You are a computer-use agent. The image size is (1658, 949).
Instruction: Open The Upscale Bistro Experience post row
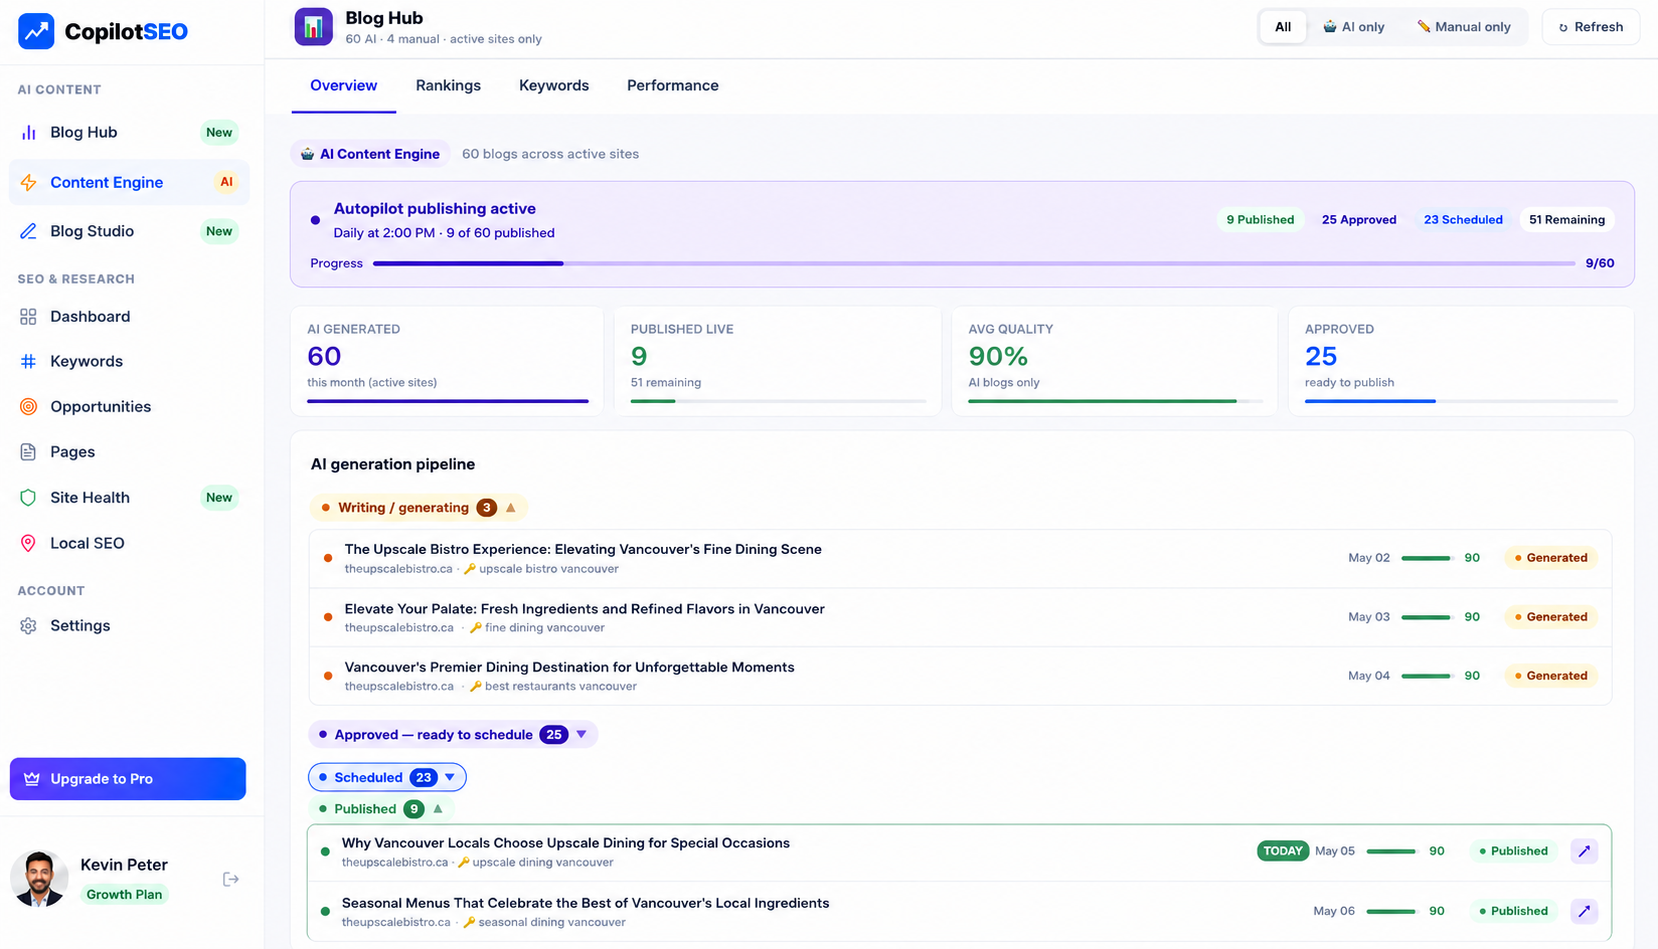click(x=960, y=558)
